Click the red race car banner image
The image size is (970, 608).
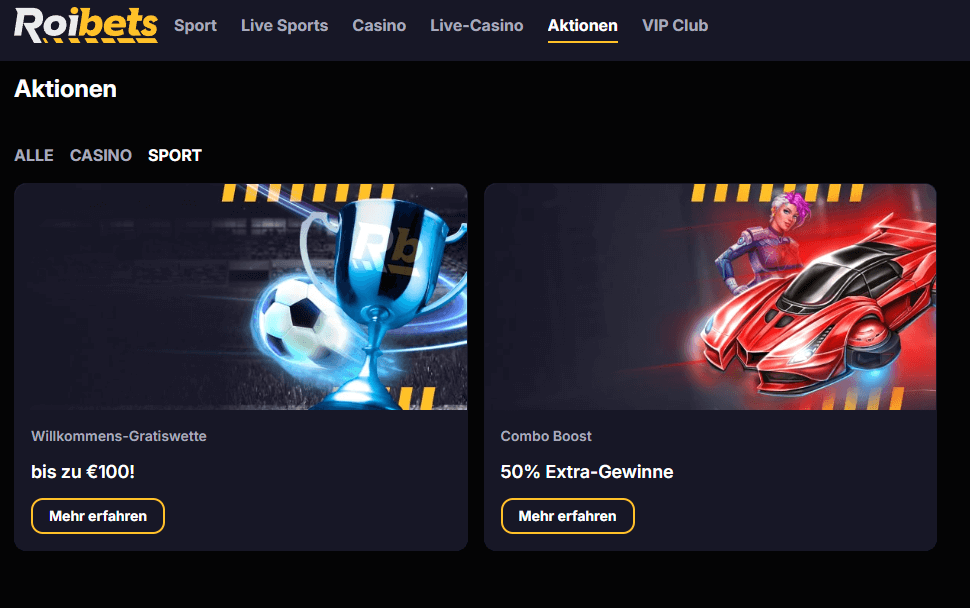[710, 297]
